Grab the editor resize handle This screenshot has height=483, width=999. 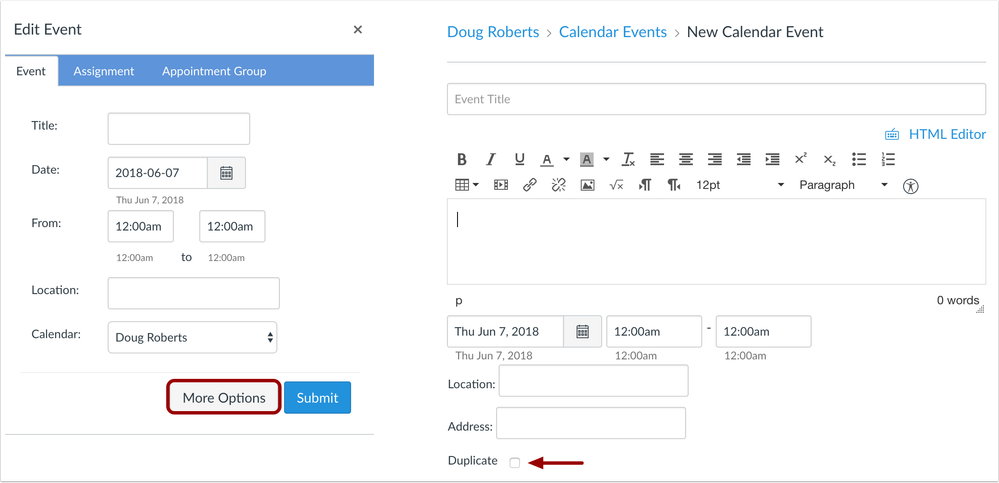click(x=981, y=309)
